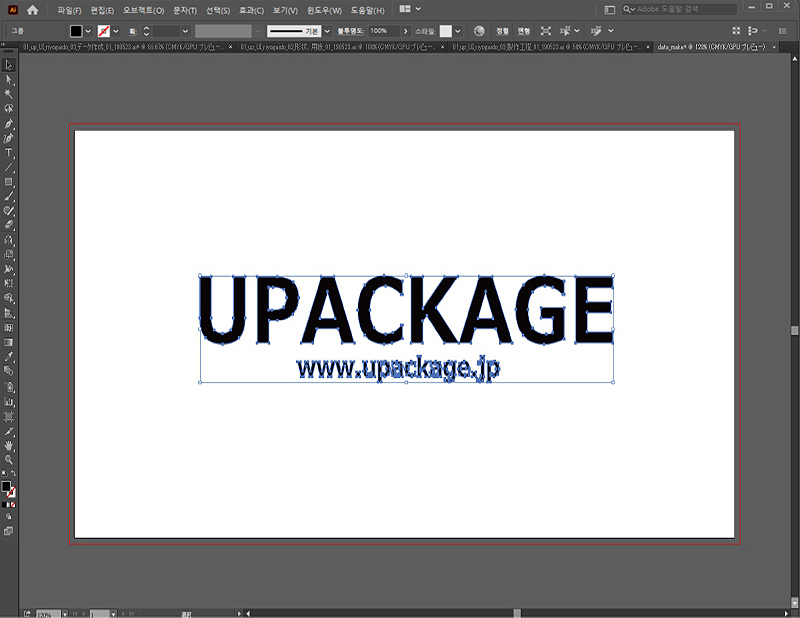Choose the Column Graph tool

tap(8, 402)
